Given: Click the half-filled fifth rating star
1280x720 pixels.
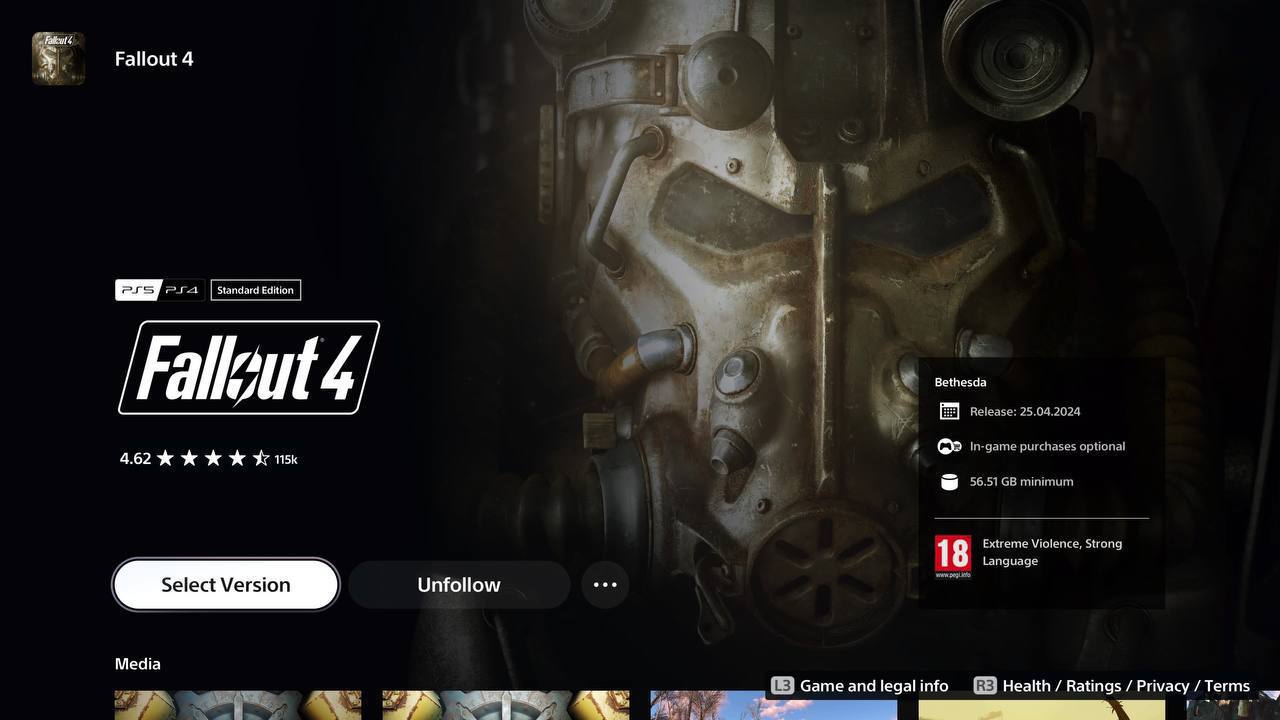Looking at the screenshot, I should (x=261, y=458).
